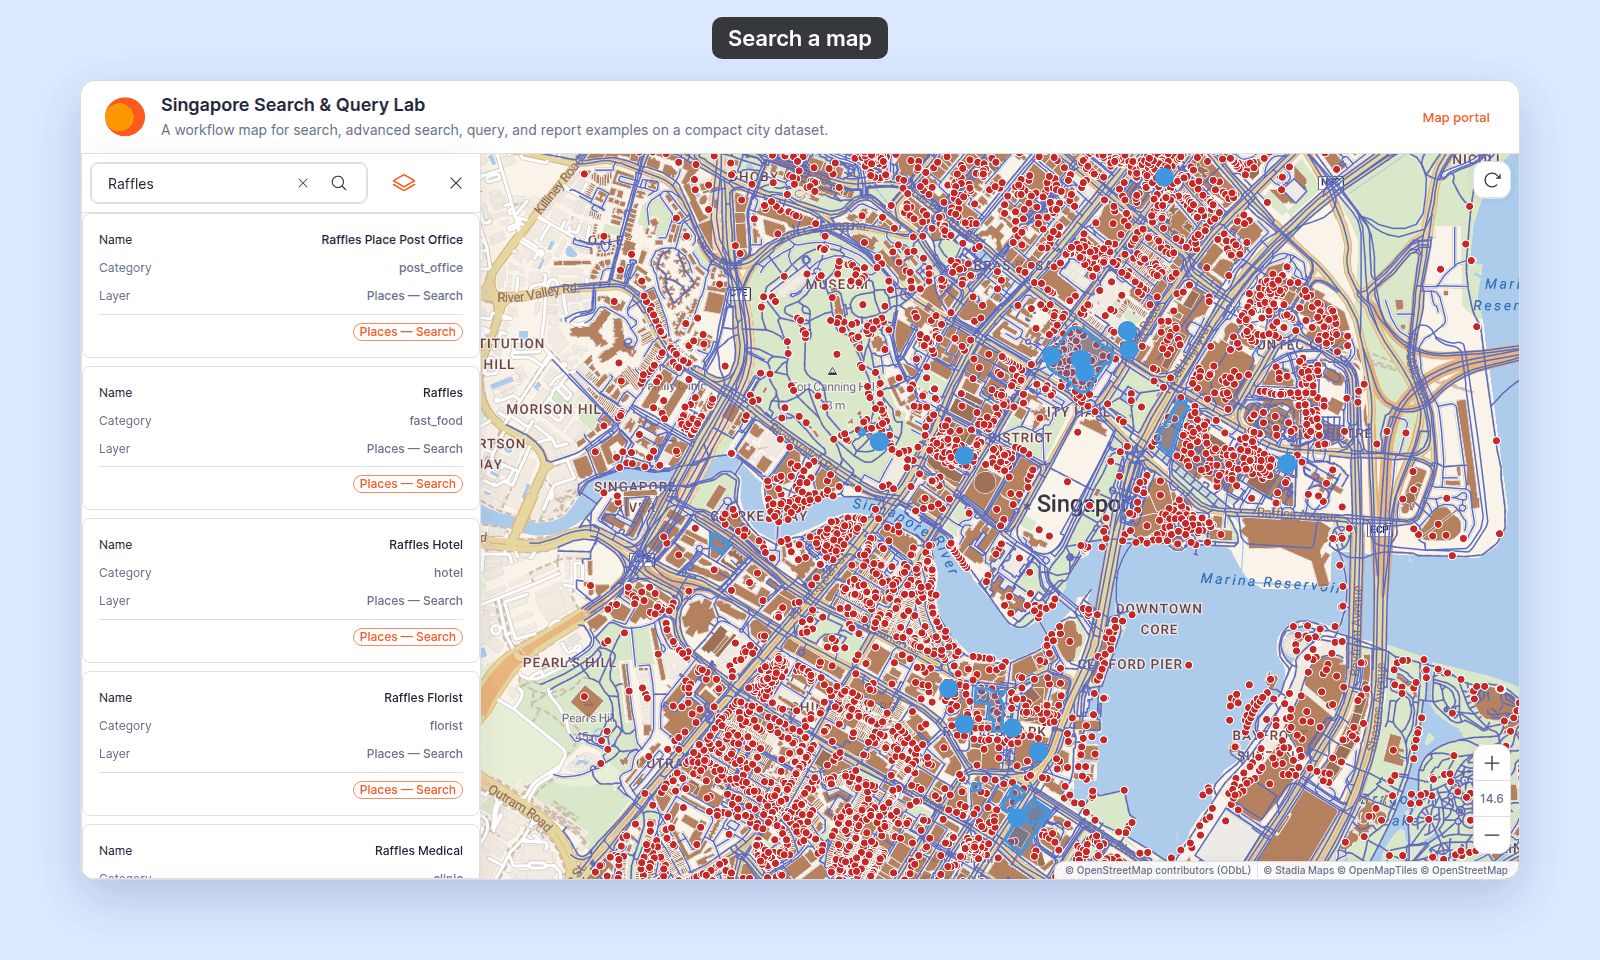Image resolution: width=1600 pixels, height=960 pixels.
Task: Select the Raffles Florist result name
Action: [423, 698]
